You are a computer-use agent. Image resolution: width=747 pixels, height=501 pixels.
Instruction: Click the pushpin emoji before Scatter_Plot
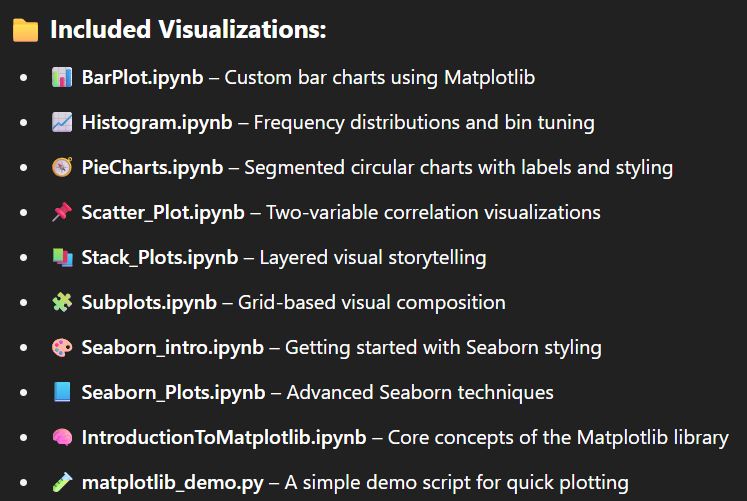[x=62, y=213]
